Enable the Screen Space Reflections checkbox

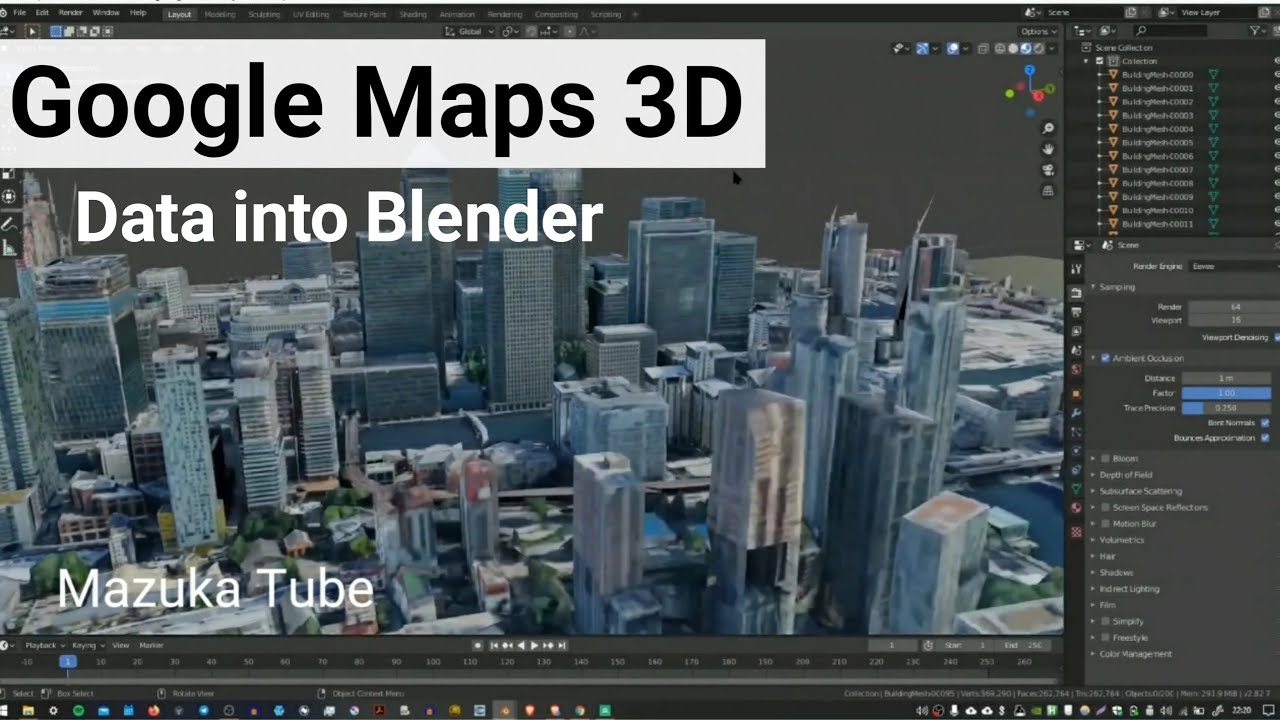point(1105,507)
